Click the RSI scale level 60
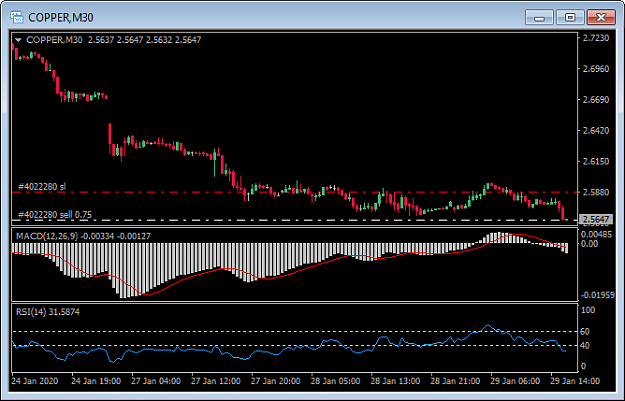Screen dimensions: 625x401 click(x=586, y=332)
